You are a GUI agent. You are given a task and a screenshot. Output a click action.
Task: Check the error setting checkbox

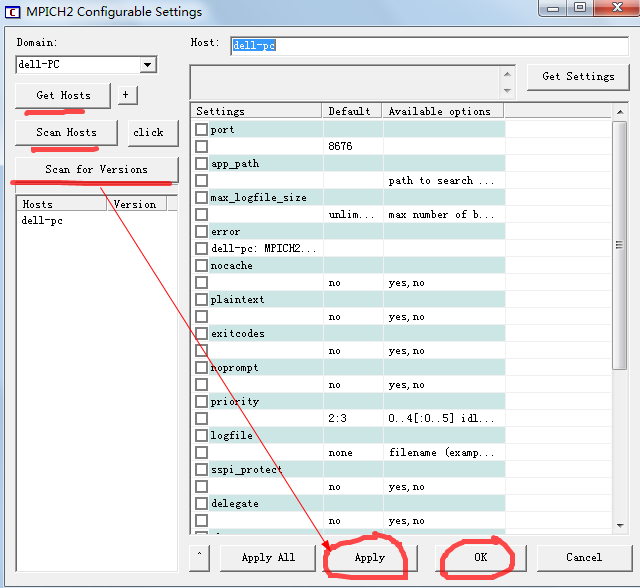(201, 231)
